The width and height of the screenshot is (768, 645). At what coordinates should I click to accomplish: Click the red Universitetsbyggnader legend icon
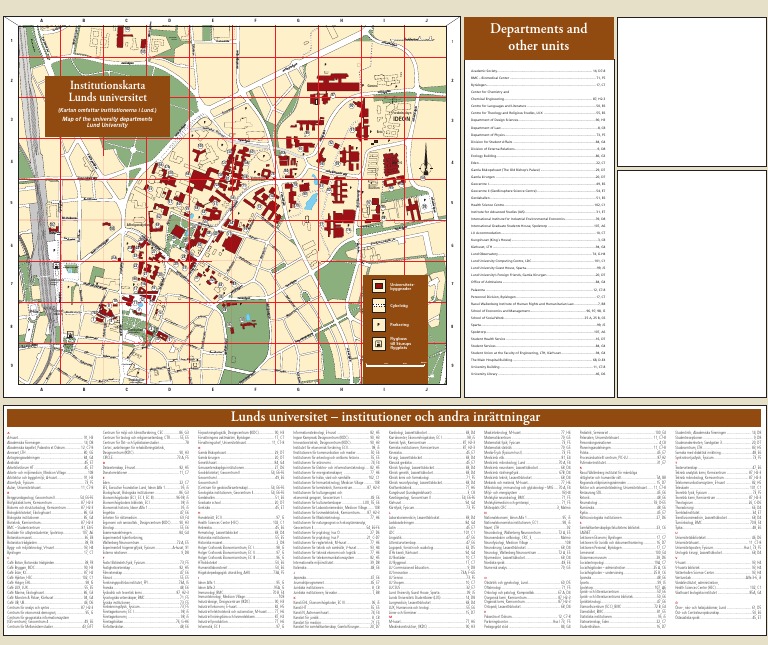click(x=378, y=287)
